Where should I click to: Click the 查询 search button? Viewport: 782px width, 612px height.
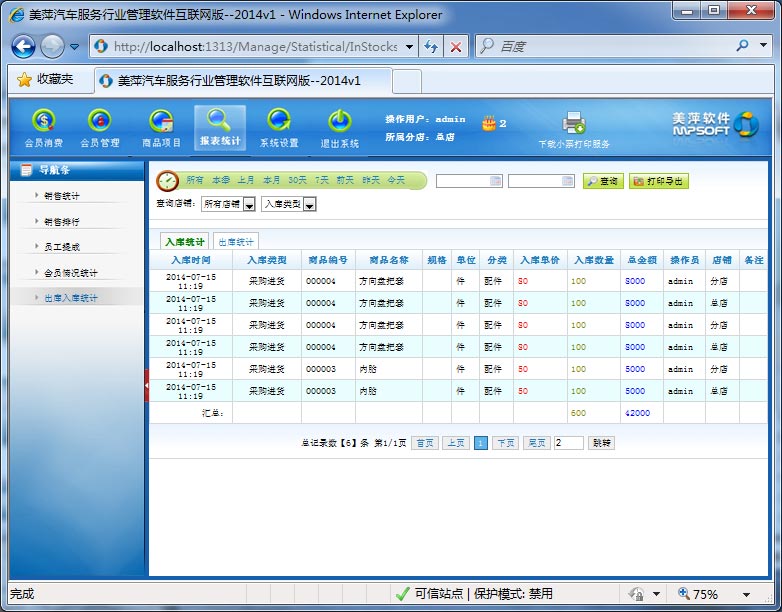point(603,181)
